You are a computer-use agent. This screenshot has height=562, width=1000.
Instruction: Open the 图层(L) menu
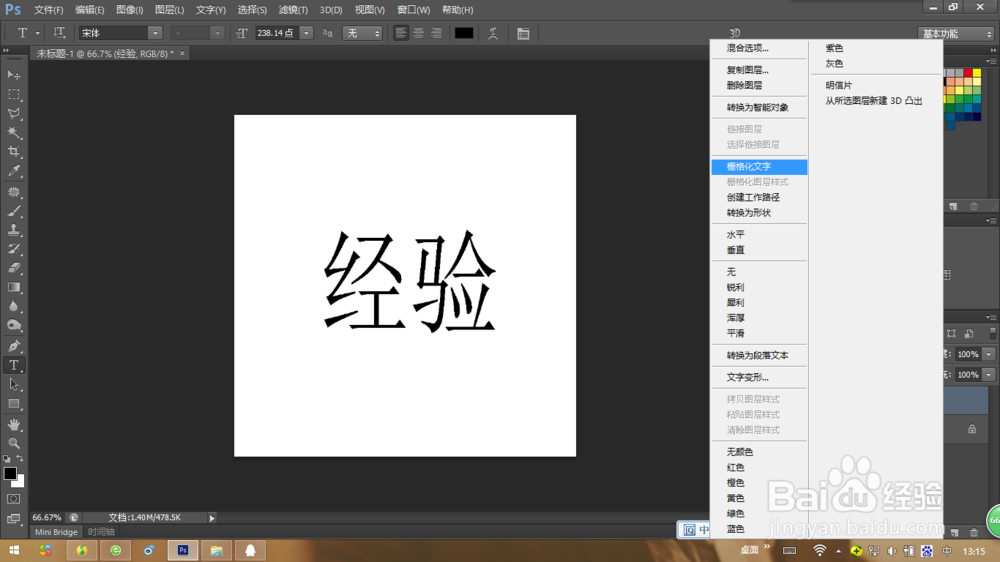169,10
